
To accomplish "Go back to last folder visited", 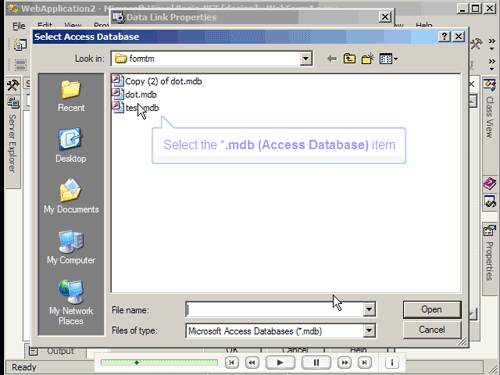I will click(x=332, y=59).
